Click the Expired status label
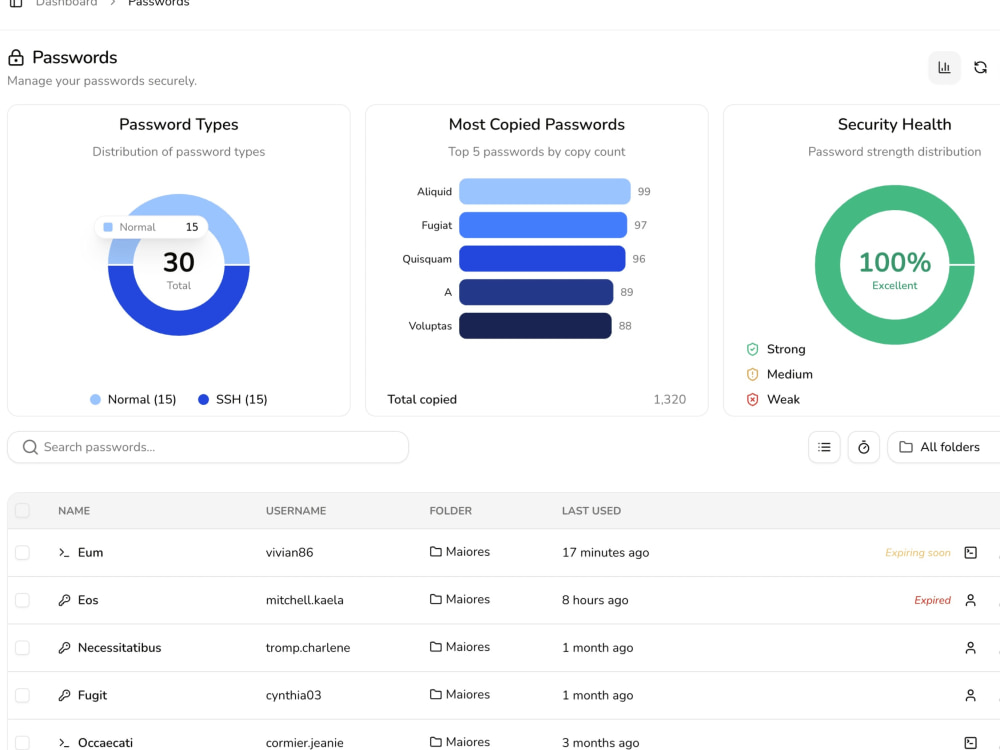Viewport: 1000px width, 750px height. tap(932, 600)
